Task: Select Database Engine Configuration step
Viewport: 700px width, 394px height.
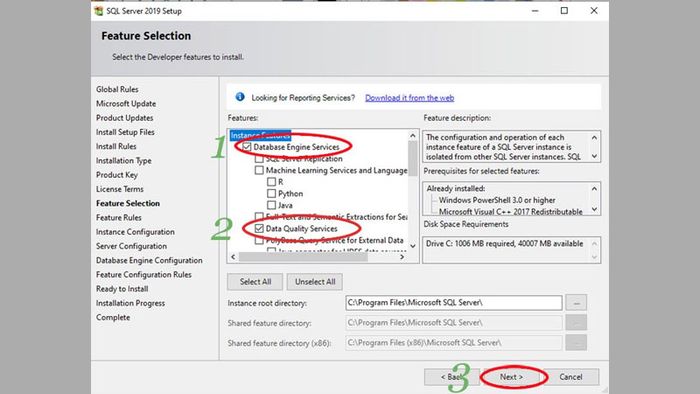Action: [149, 261]
